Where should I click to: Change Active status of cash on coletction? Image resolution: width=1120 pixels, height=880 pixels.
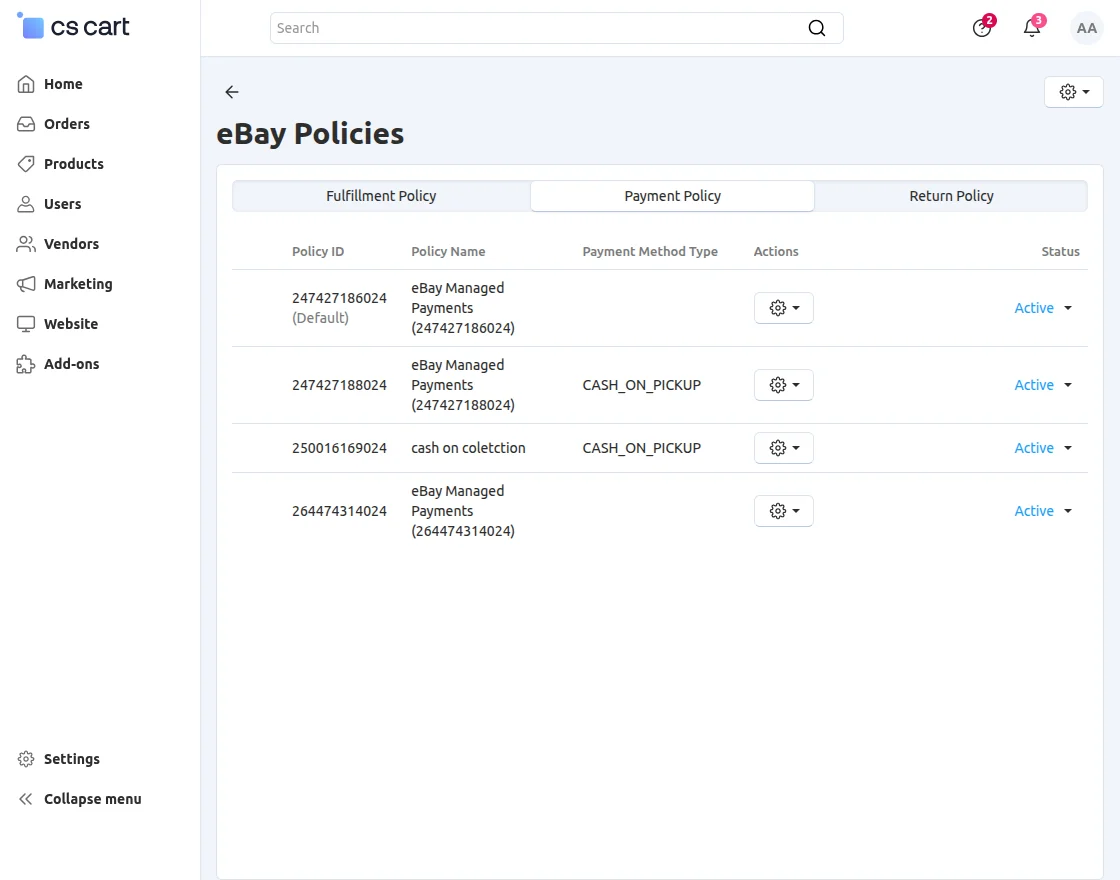[1043, 448]
